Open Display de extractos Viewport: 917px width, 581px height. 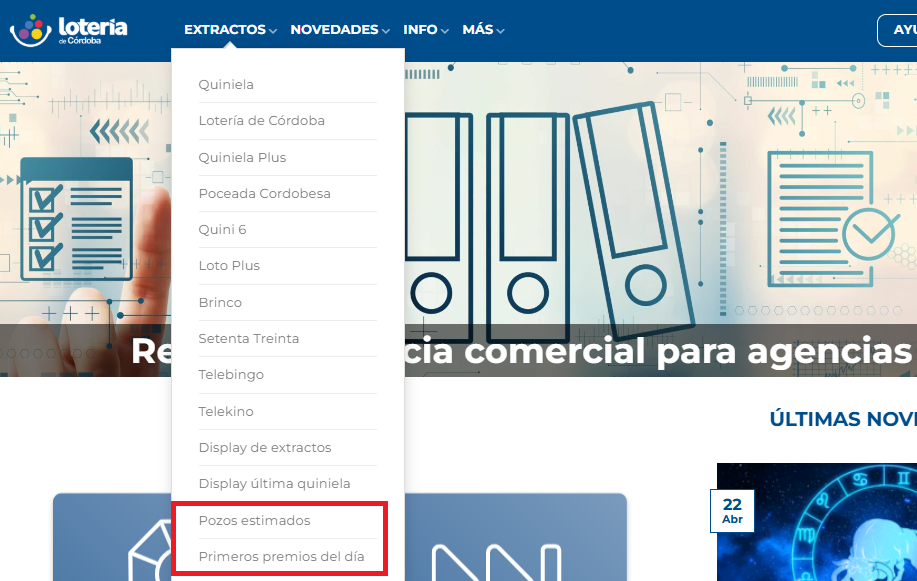click(x=265, y=447)
